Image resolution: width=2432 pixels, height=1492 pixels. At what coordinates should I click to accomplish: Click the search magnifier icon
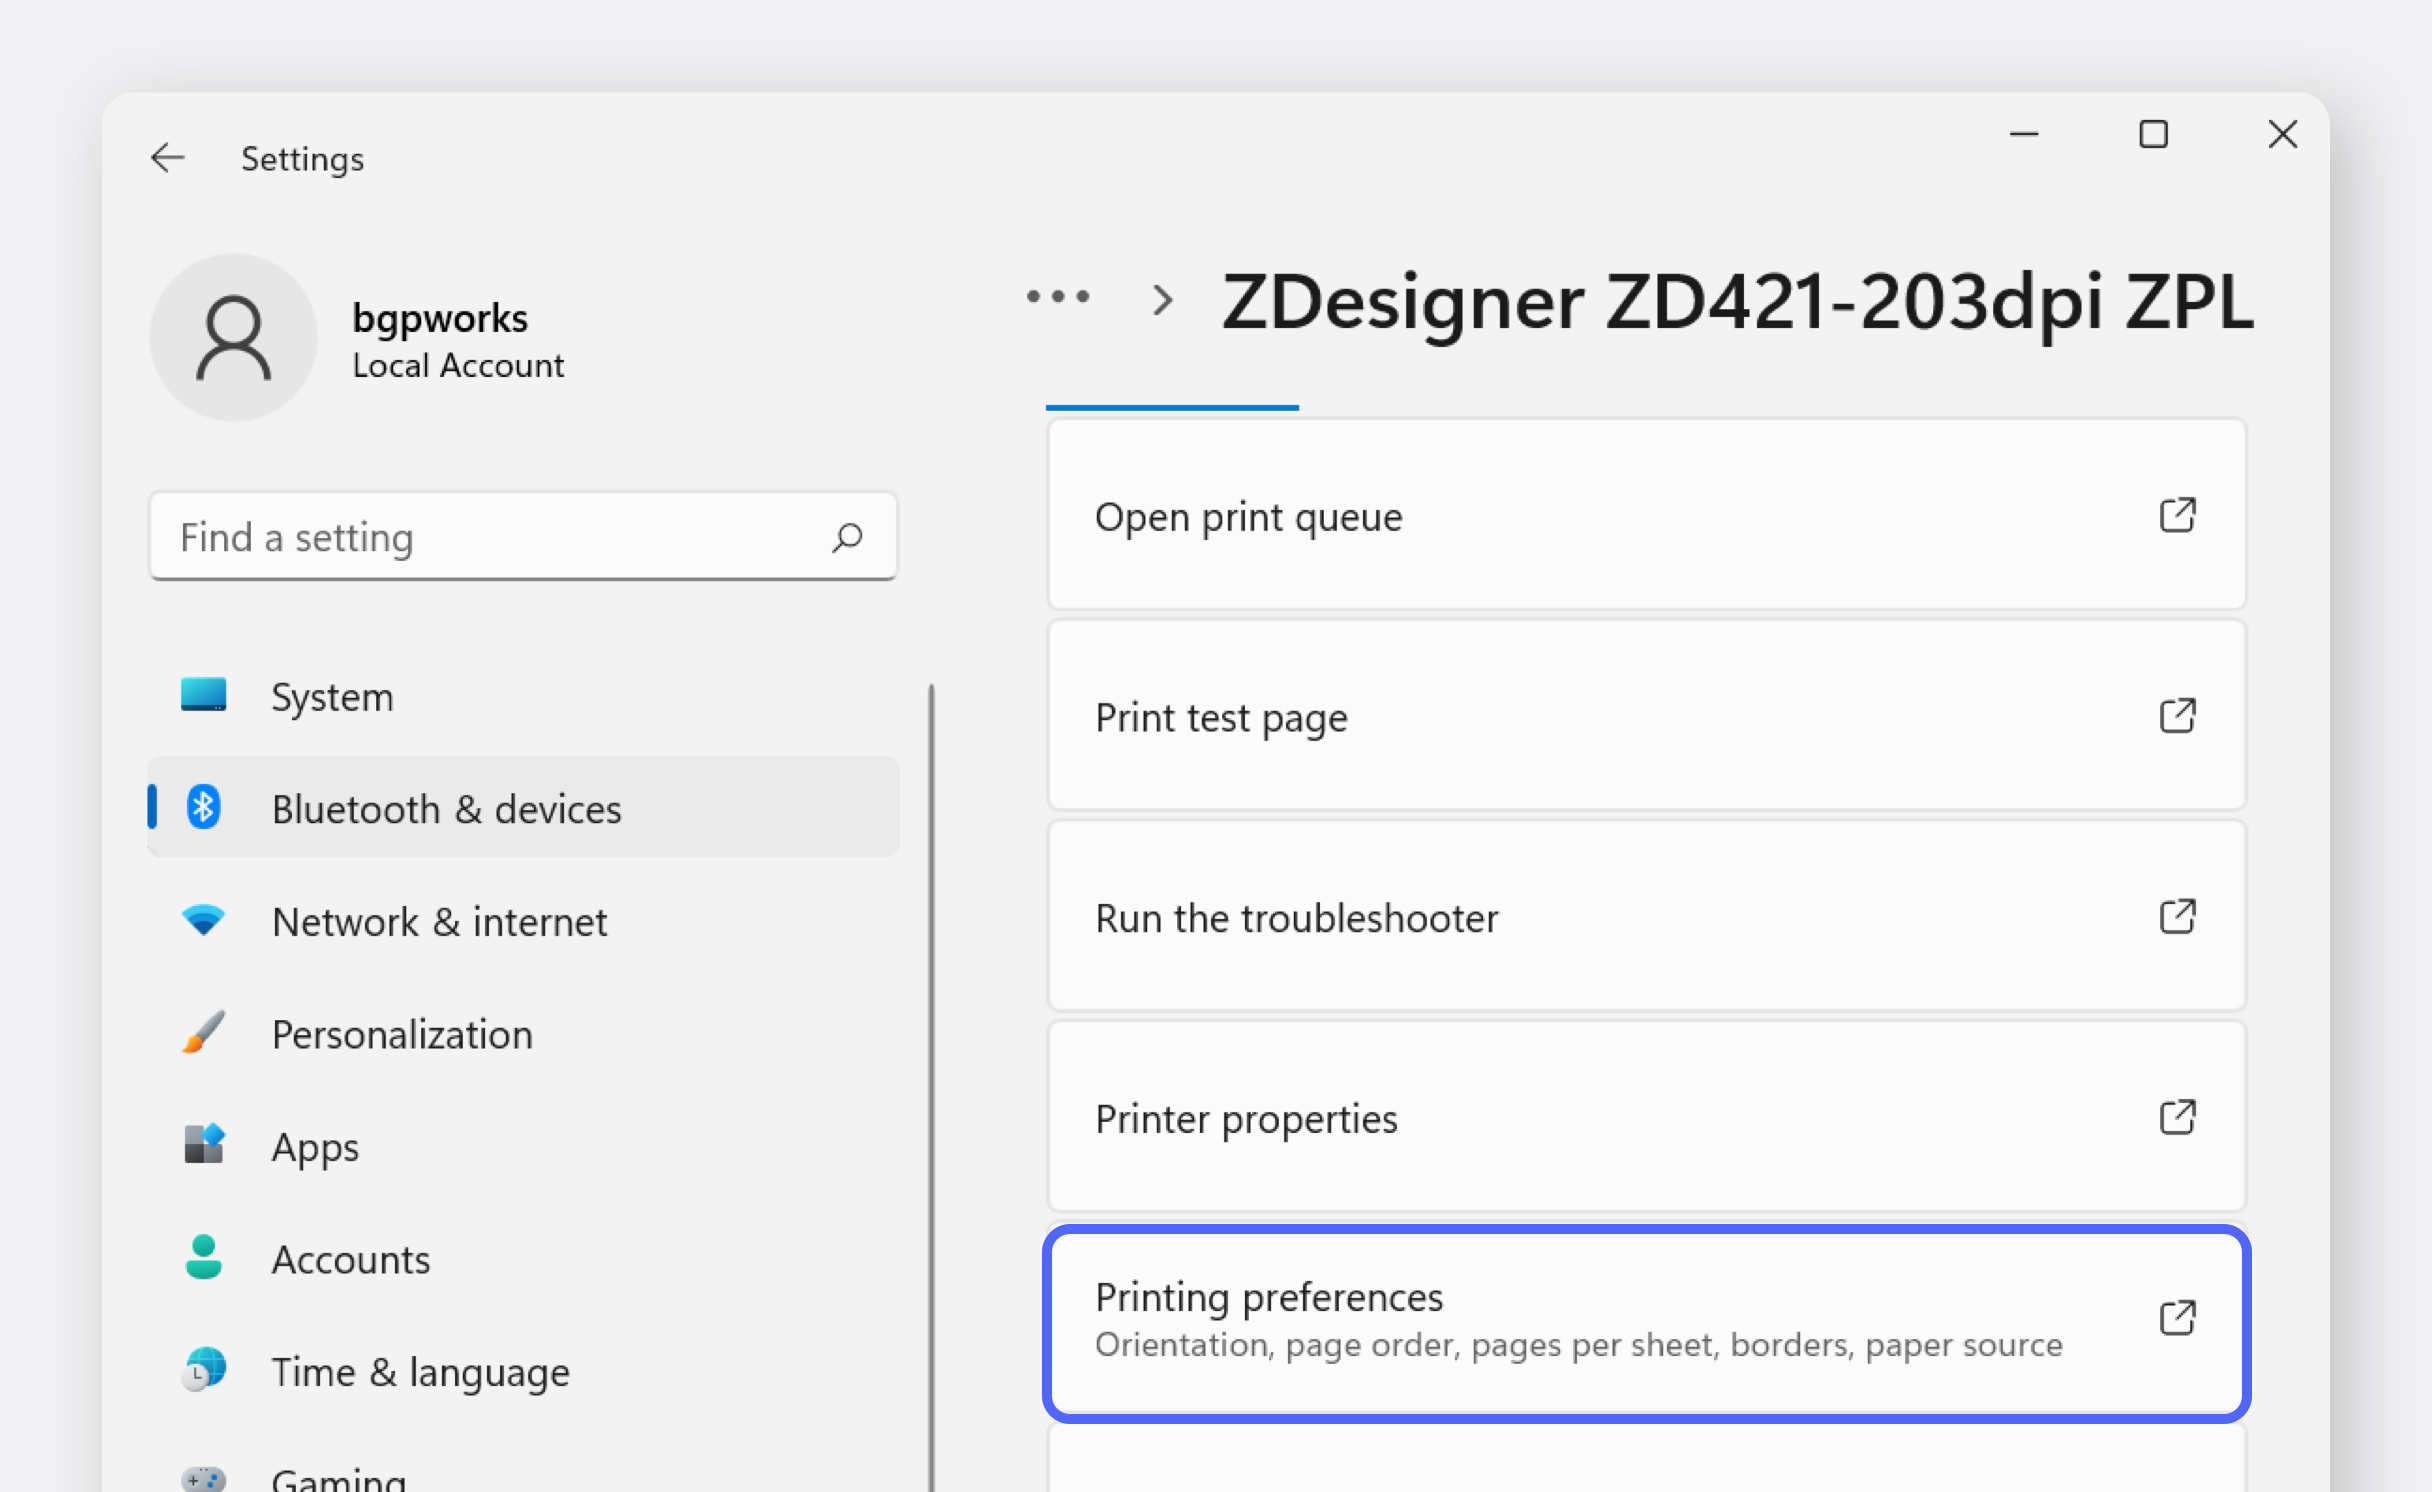pyautogui.click(x=847, y=537)
